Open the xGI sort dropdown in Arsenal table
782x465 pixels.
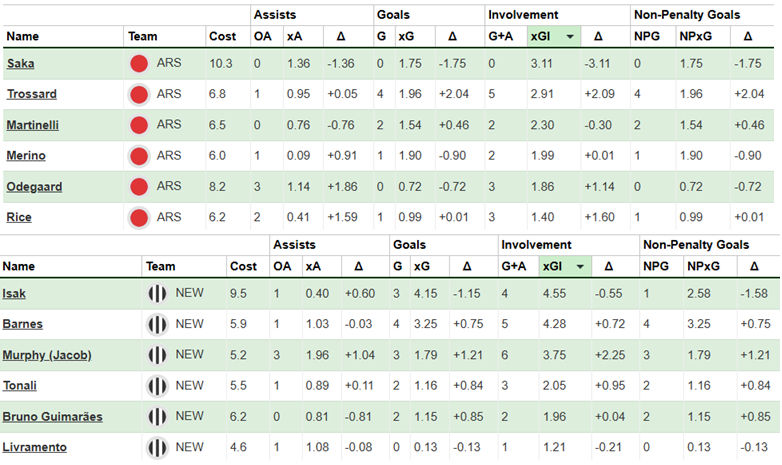(x=569, y=36)
